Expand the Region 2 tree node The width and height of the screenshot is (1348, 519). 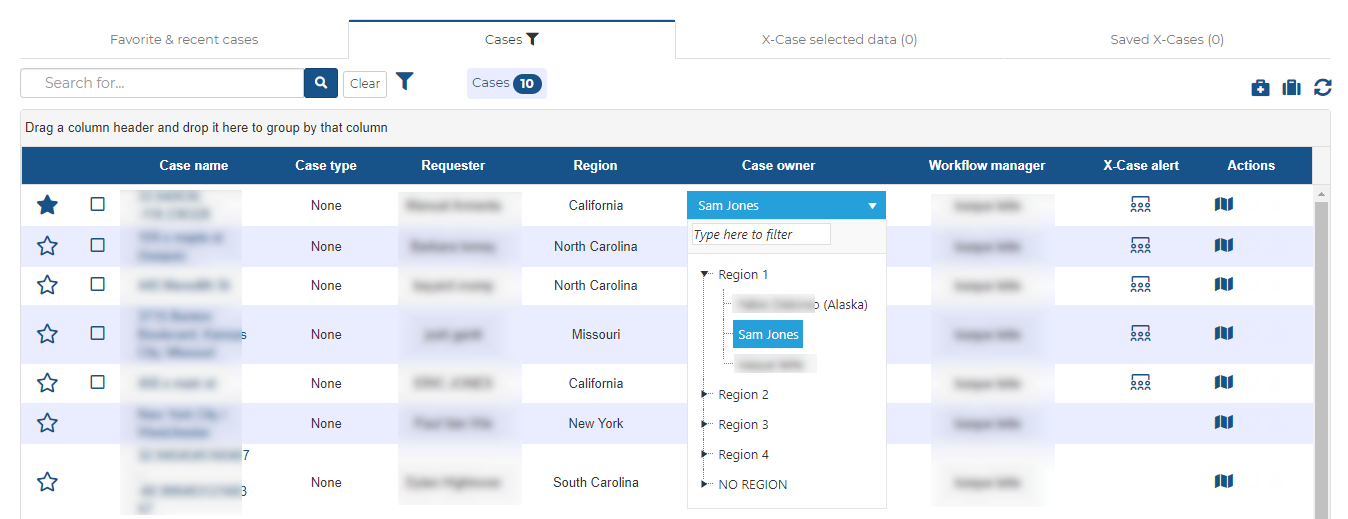(x=705, y=395)
